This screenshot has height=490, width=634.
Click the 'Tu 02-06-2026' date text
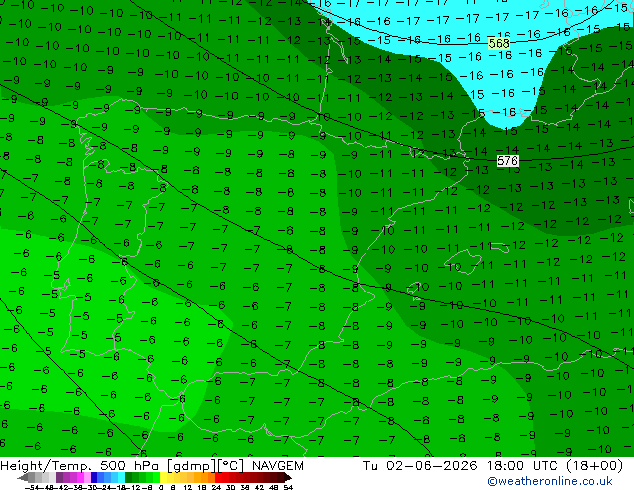pos(420,466)
